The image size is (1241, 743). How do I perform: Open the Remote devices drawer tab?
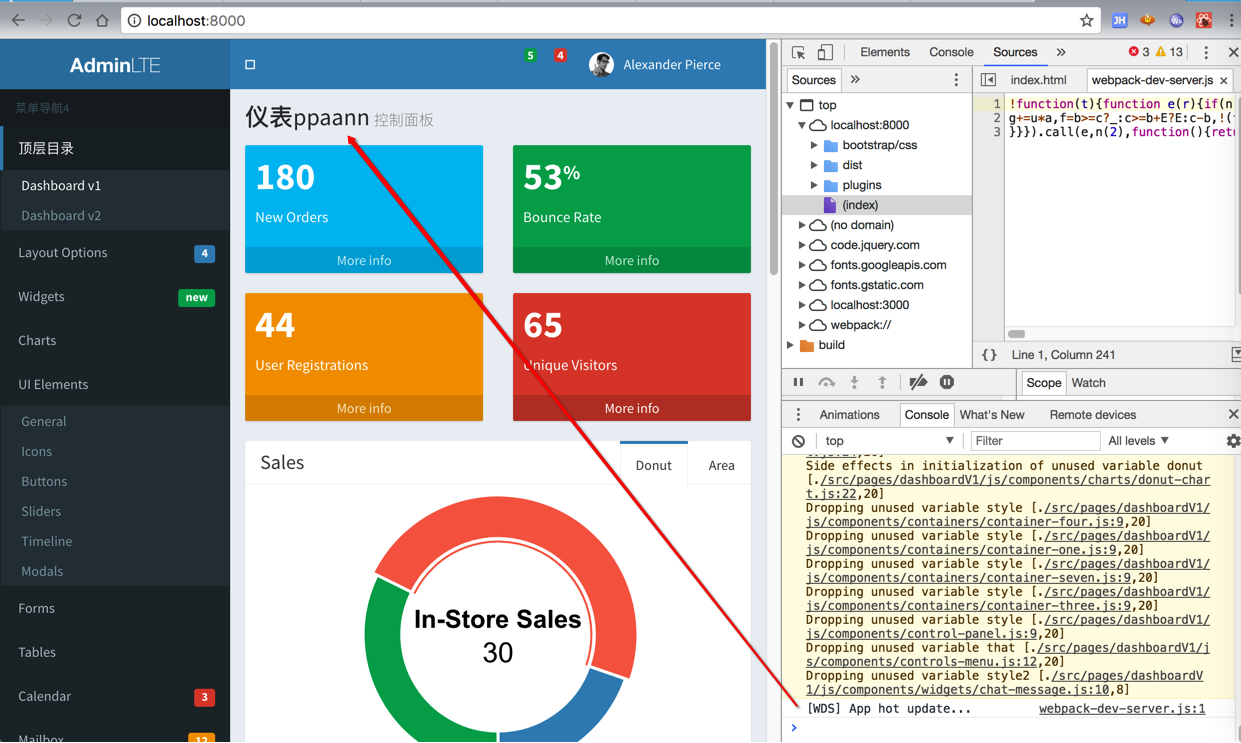[x=1093, y=415]
